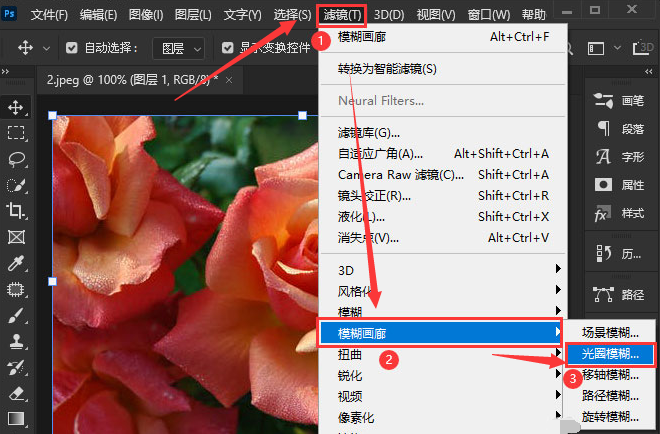Open the 样式 styles panel

coord(619,213)
